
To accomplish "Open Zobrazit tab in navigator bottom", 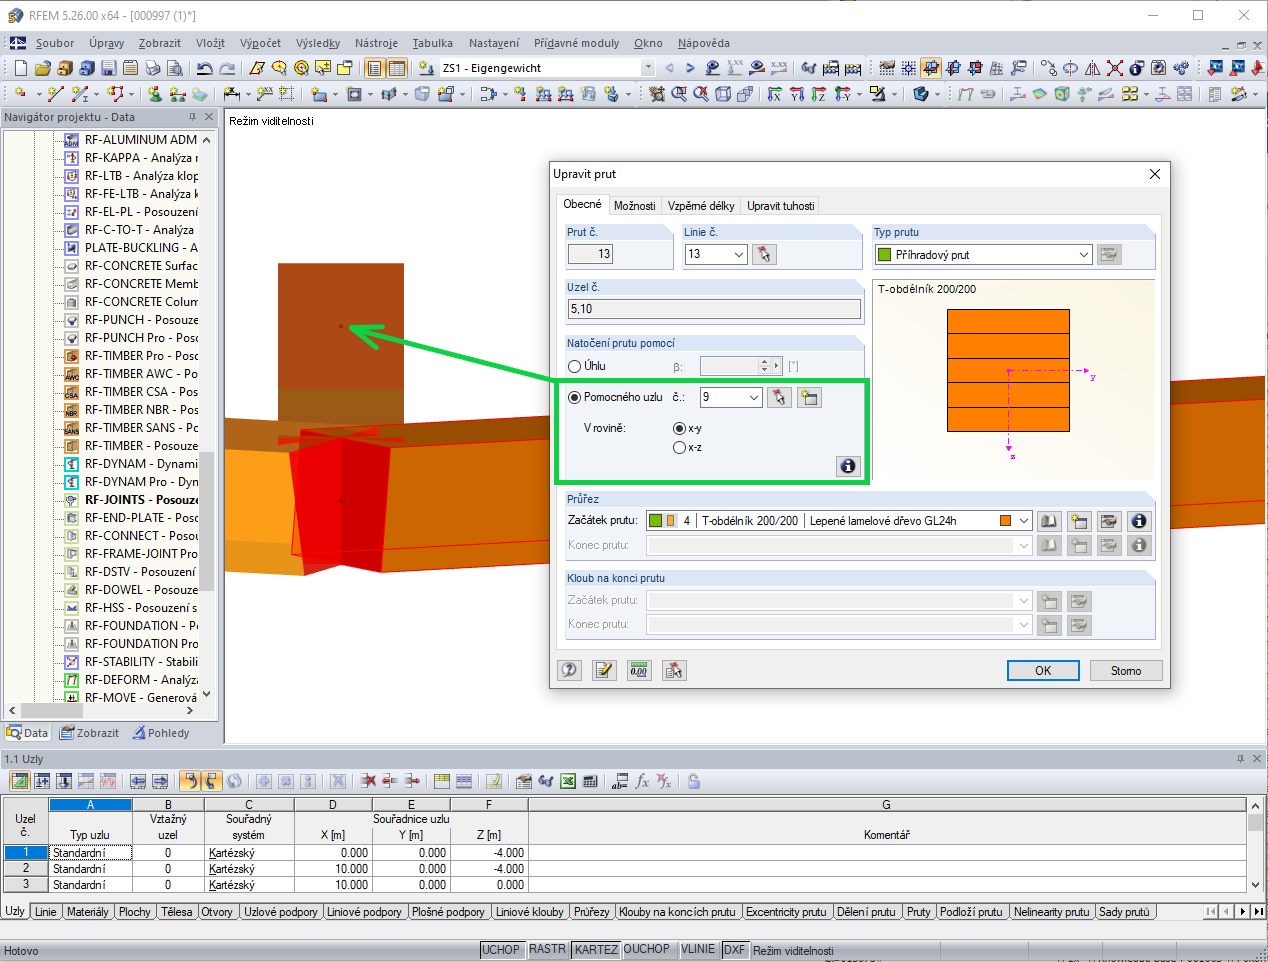I will tap(90, 733).
